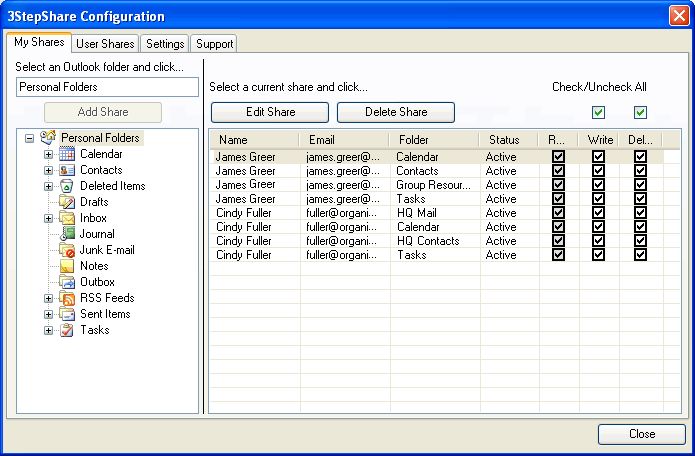
Task: Click the Delete Share button
Action: point(396,112)
